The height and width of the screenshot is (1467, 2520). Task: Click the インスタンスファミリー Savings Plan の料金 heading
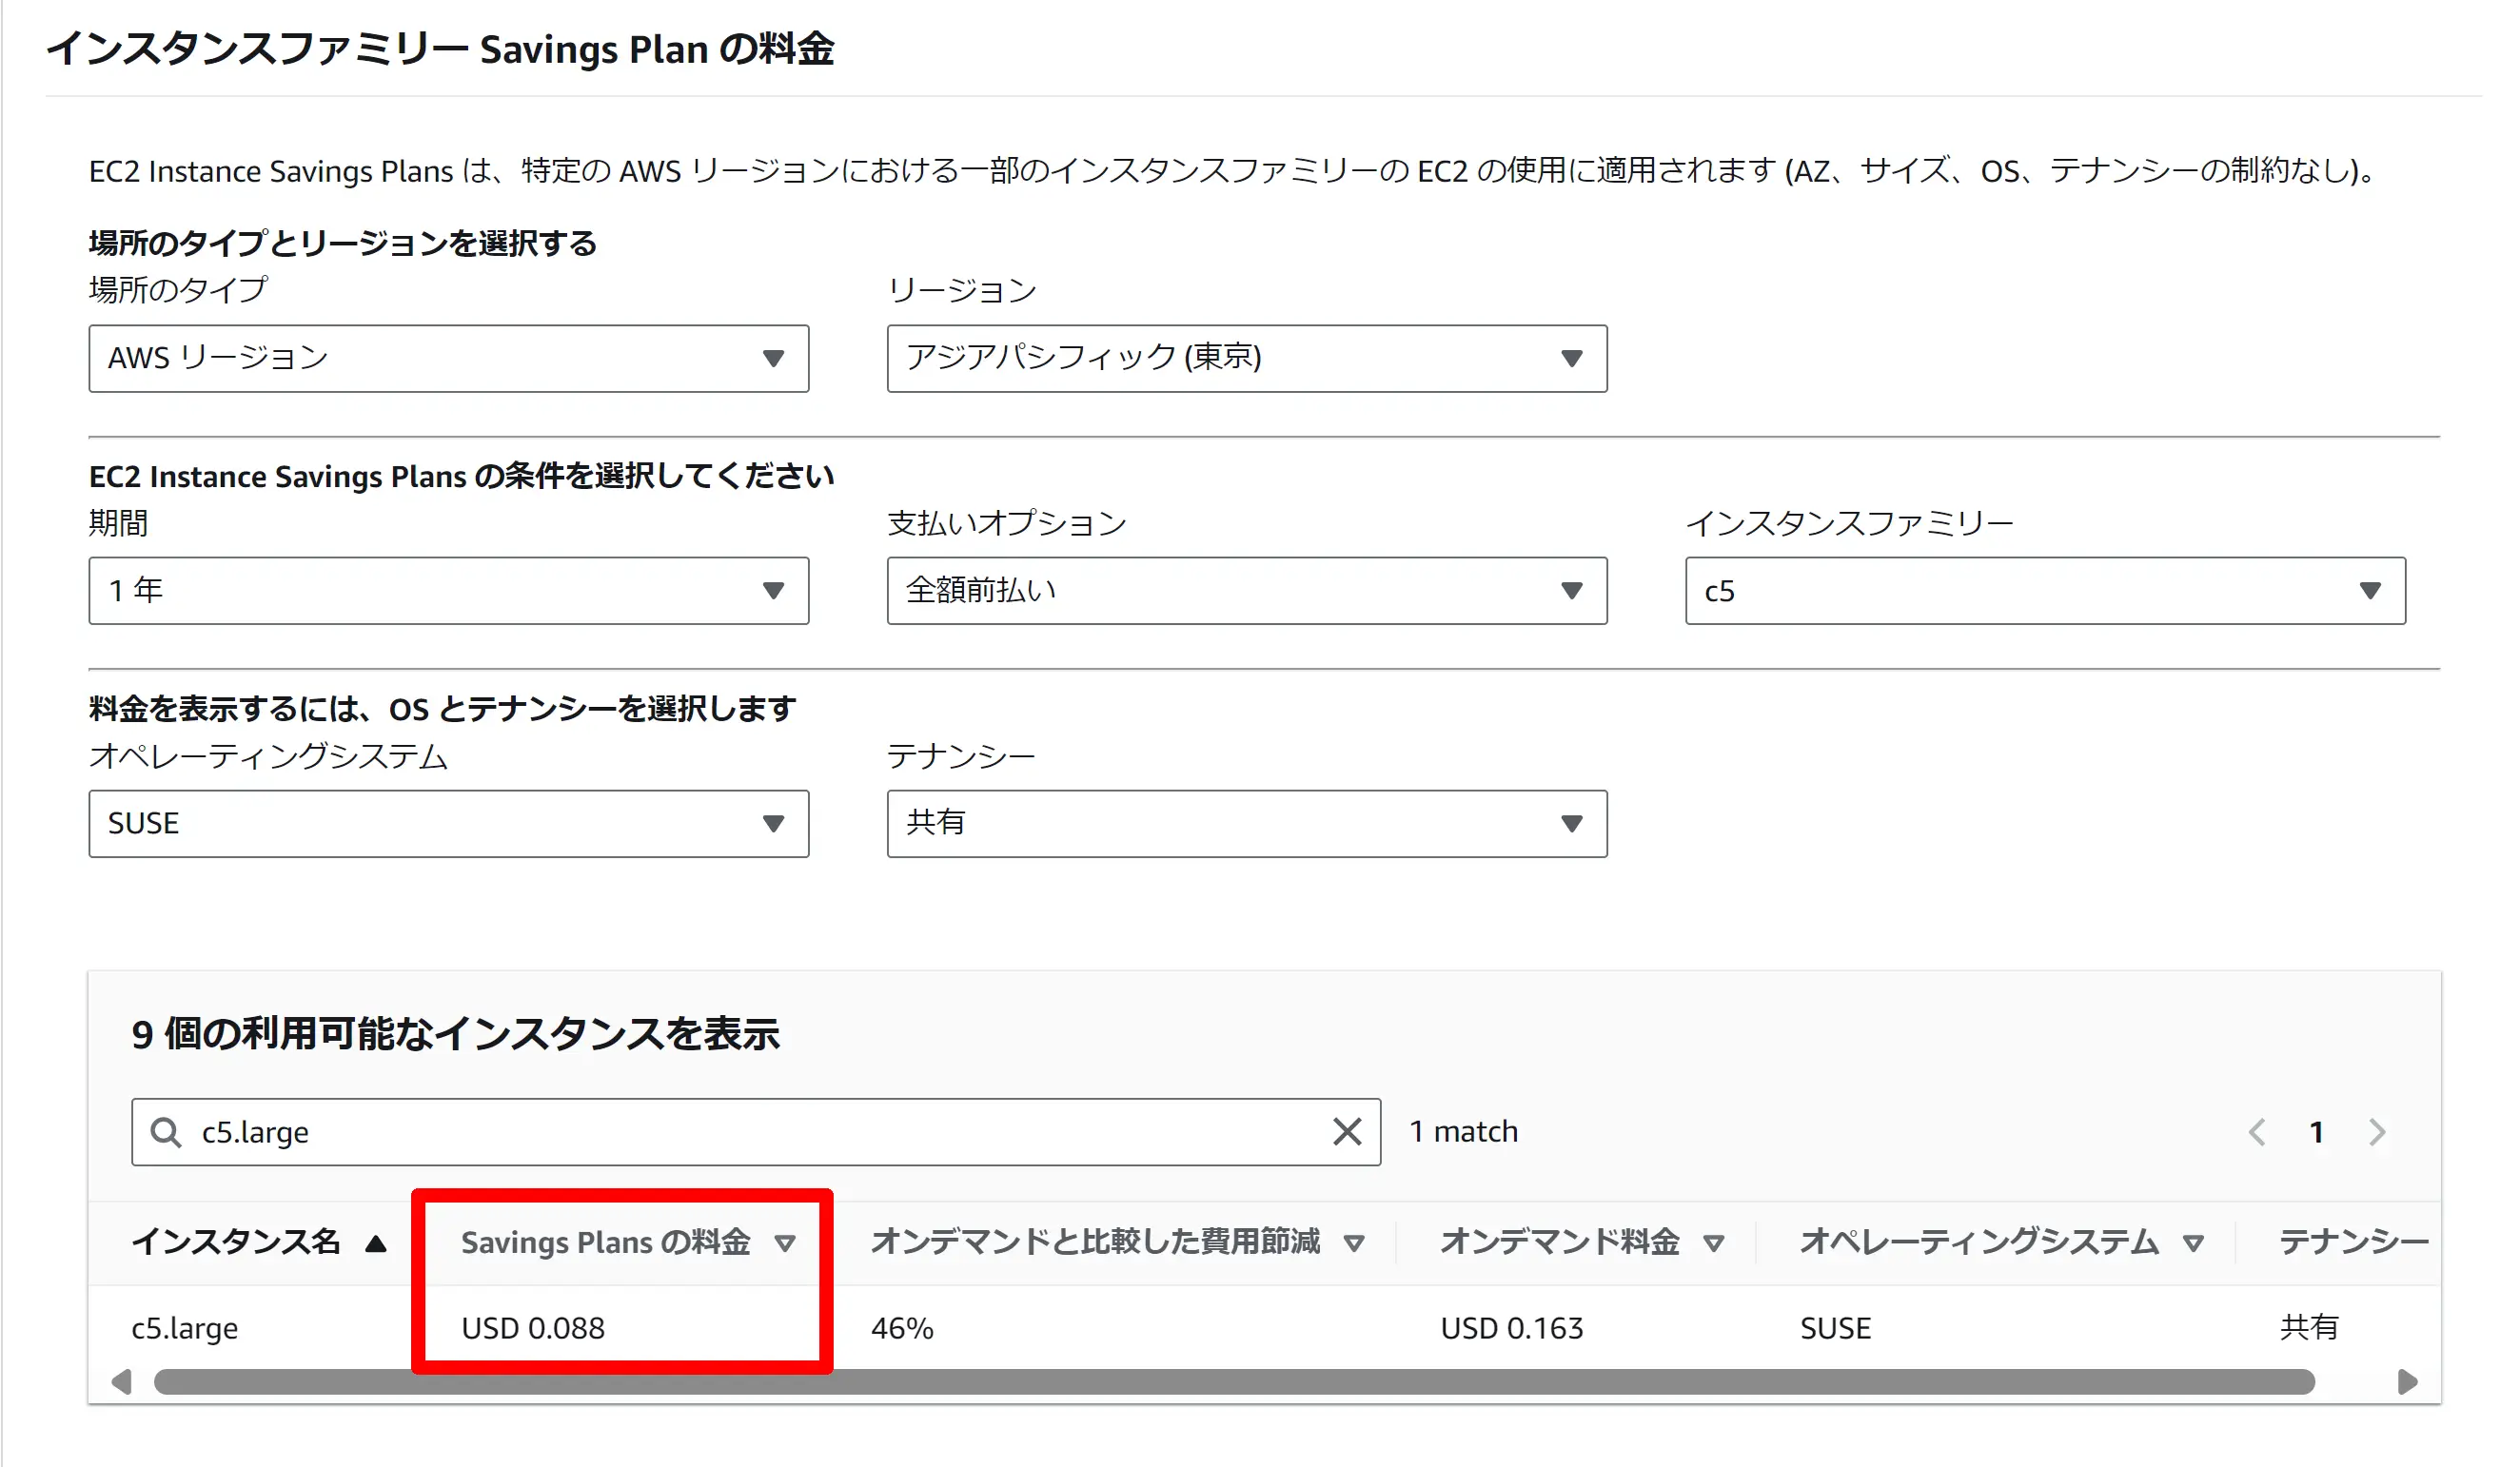(440, 49)
